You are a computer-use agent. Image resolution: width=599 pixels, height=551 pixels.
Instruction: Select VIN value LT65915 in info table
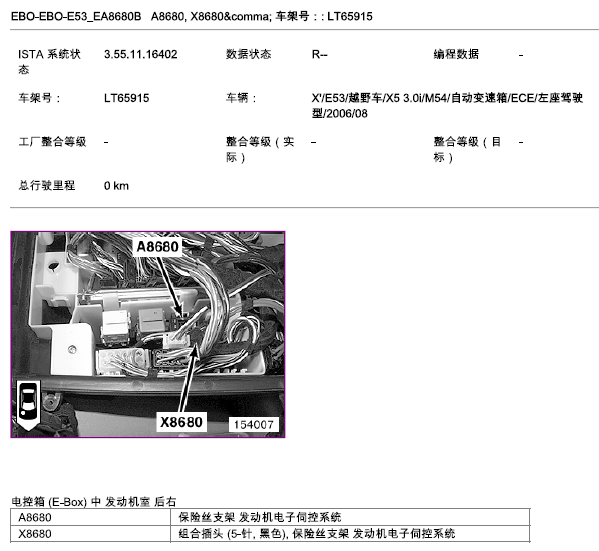[126, 98]
